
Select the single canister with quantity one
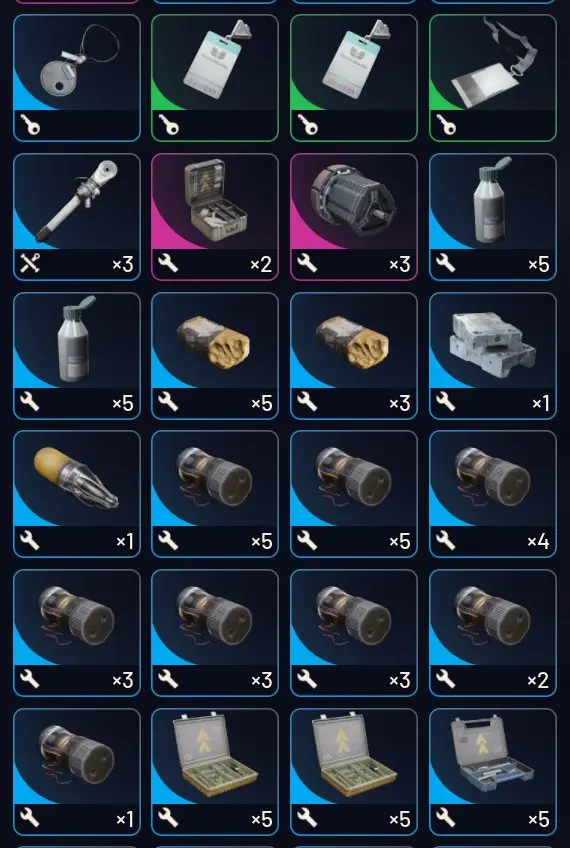[77, 772]
